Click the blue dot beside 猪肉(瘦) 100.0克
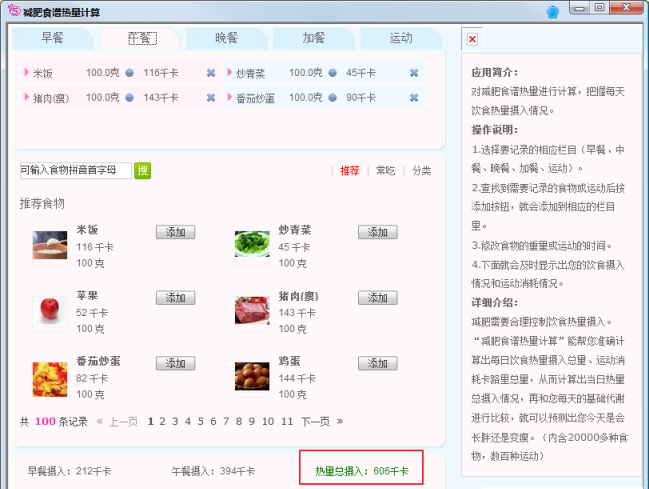 [130, 98]
